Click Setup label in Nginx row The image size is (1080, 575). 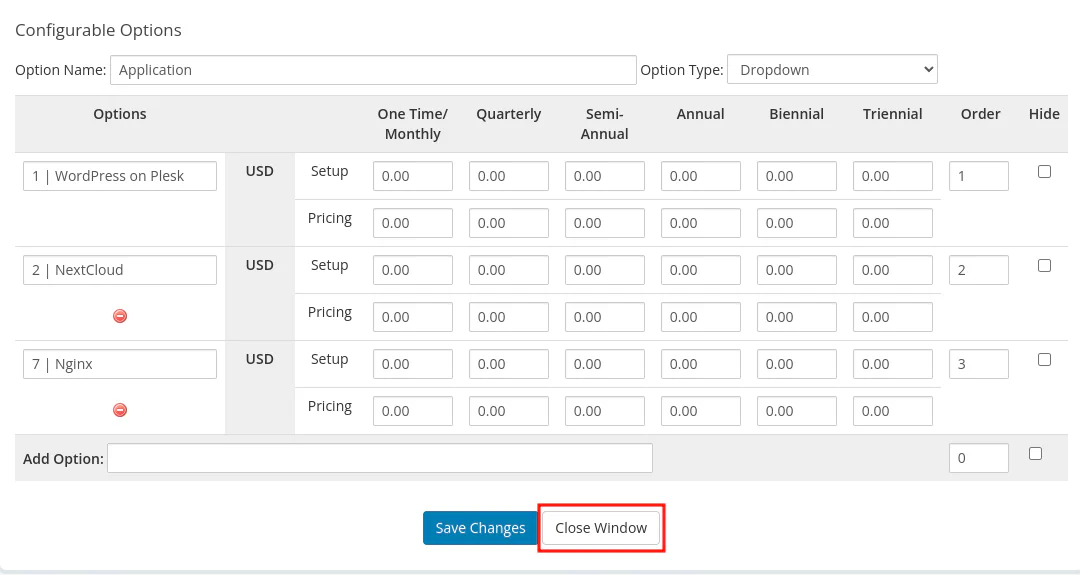coord(329,359)
